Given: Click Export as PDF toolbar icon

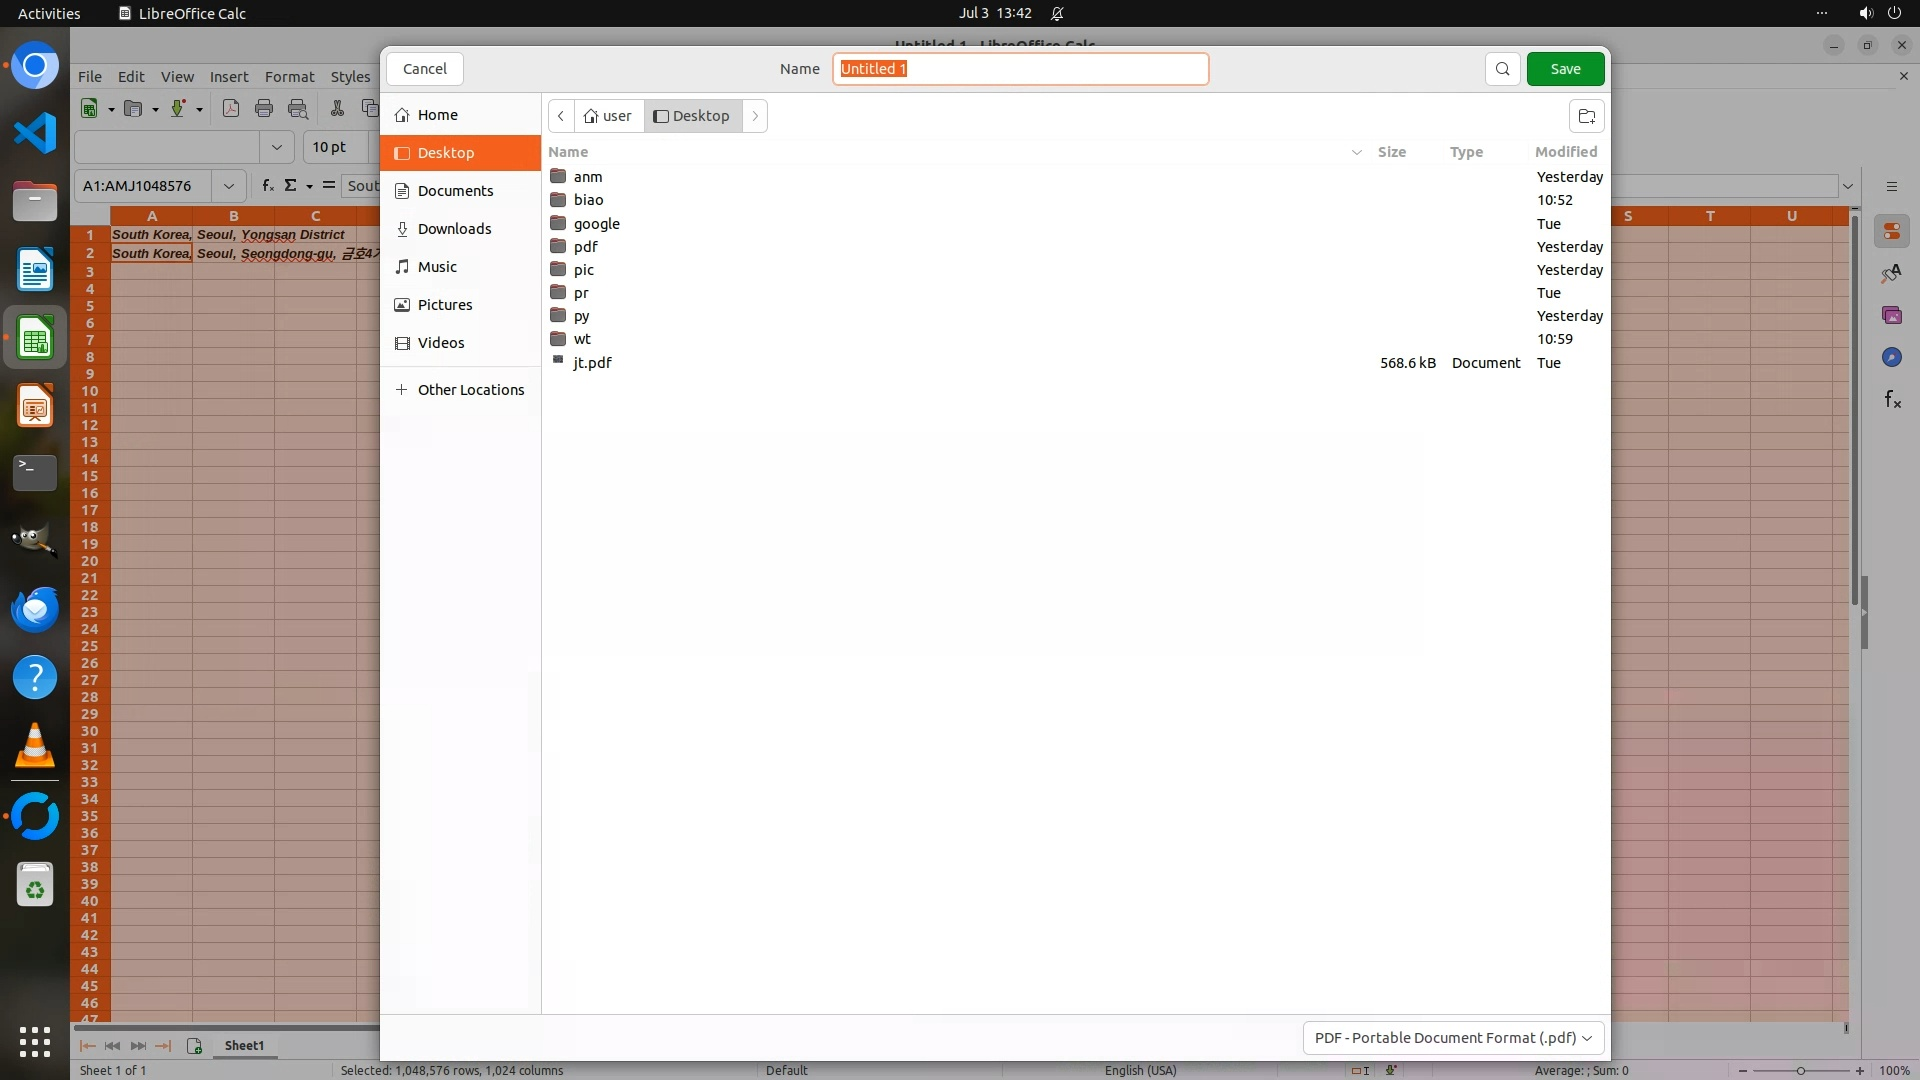Looking at the screenshot, I should click(231, 109).
